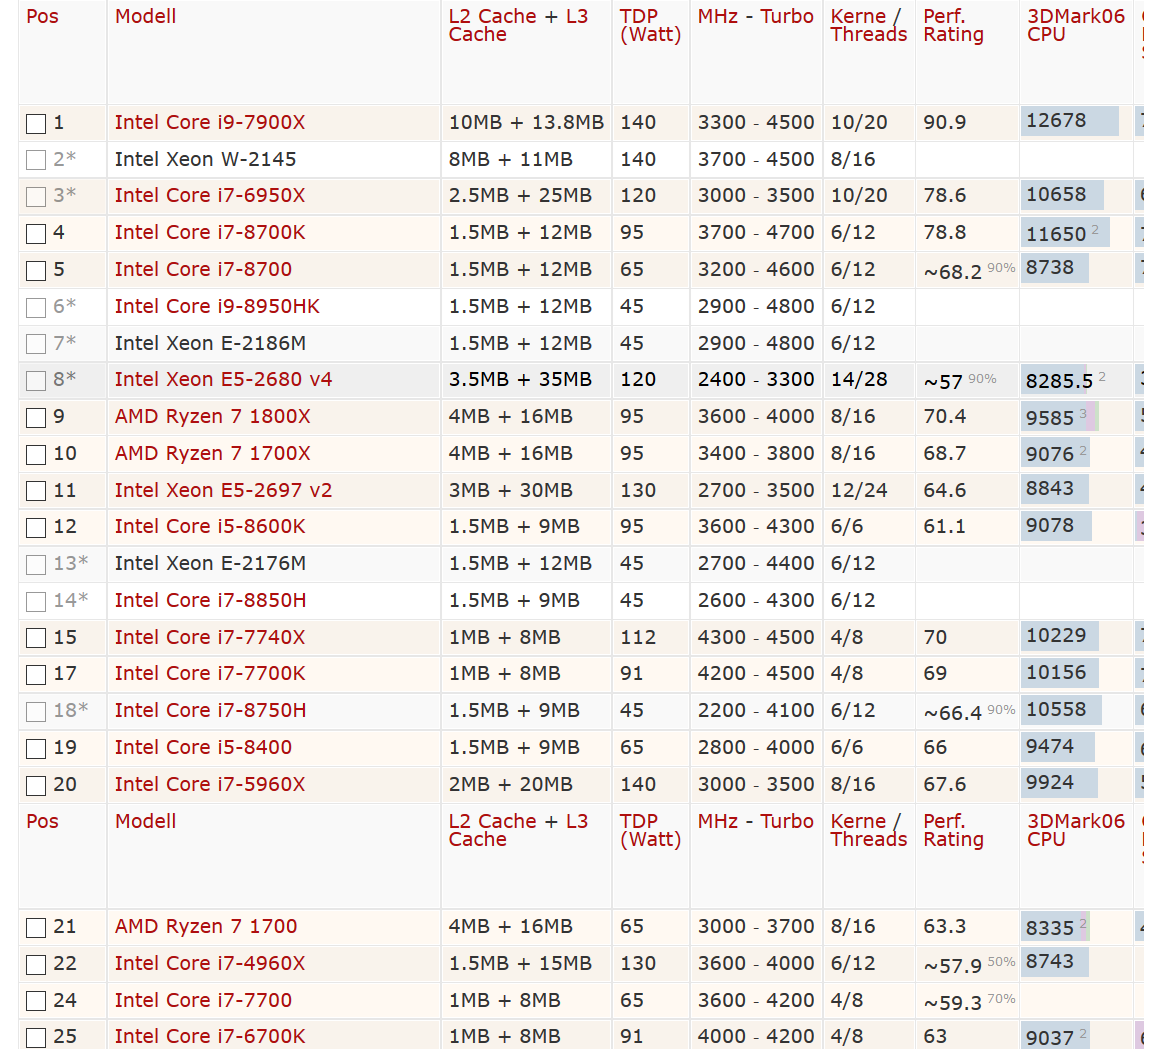Click the 10MB + 13.8MB cache value

click(x=526, y=122)
